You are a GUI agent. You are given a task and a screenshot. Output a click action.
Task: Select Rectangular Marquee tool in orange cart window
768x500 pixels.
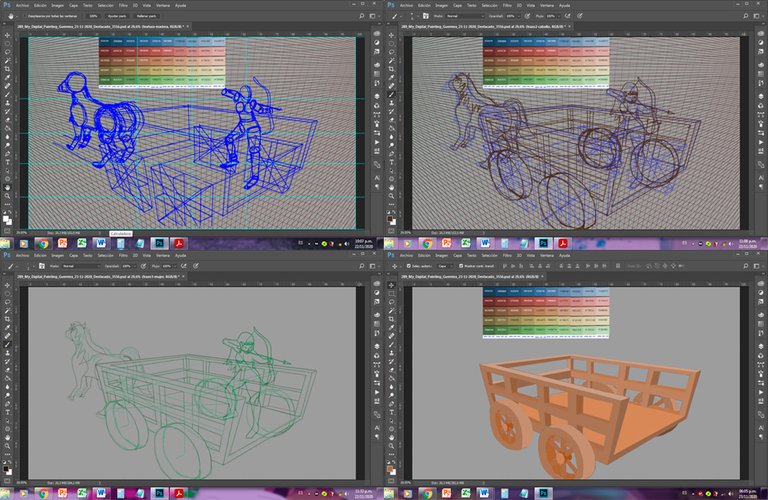[391, 293]
